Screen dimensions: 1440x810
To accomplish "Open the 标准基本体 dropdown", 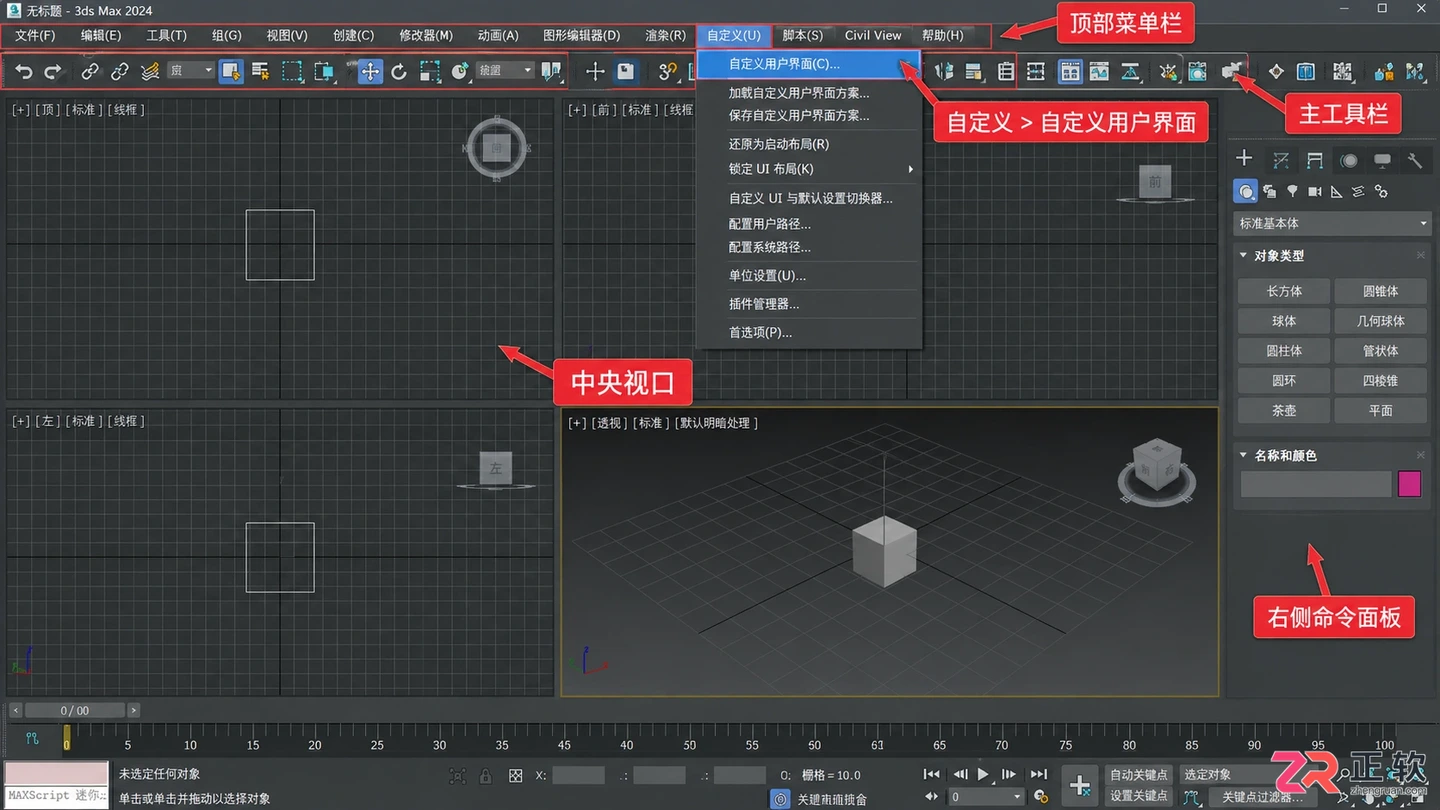I will tap(1332, 224).
